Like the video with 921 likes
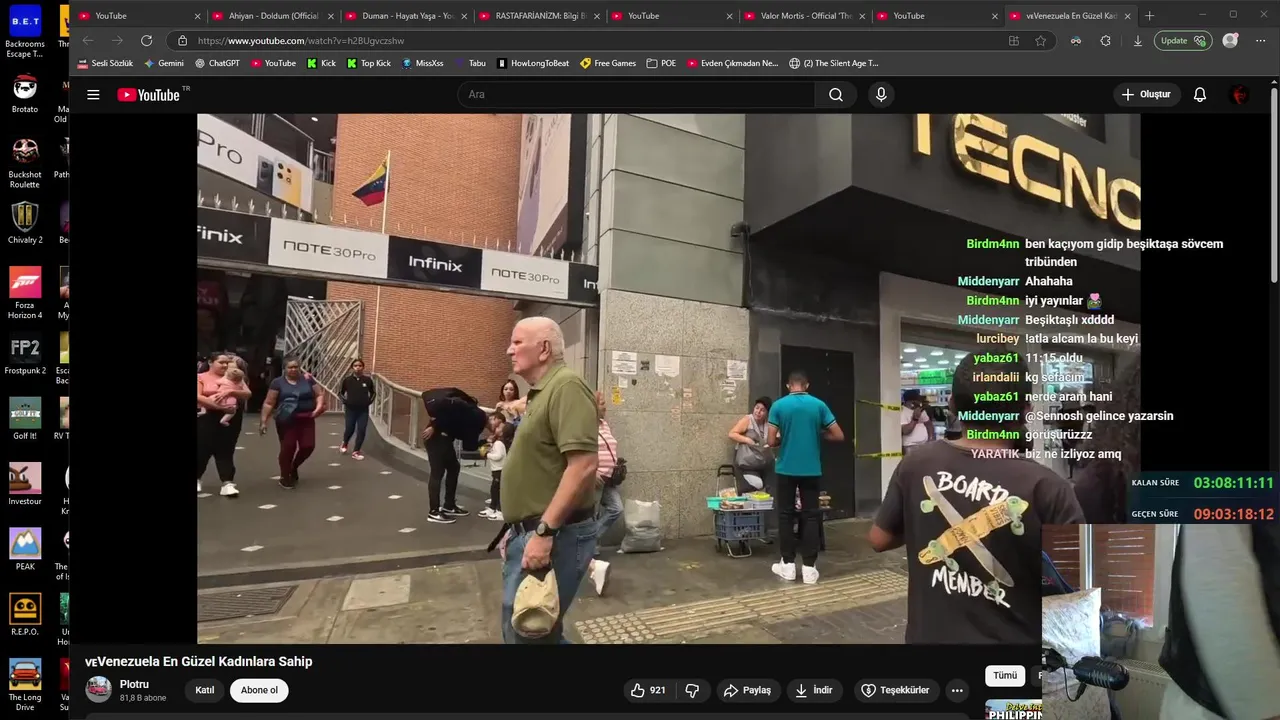 (648, 690)
